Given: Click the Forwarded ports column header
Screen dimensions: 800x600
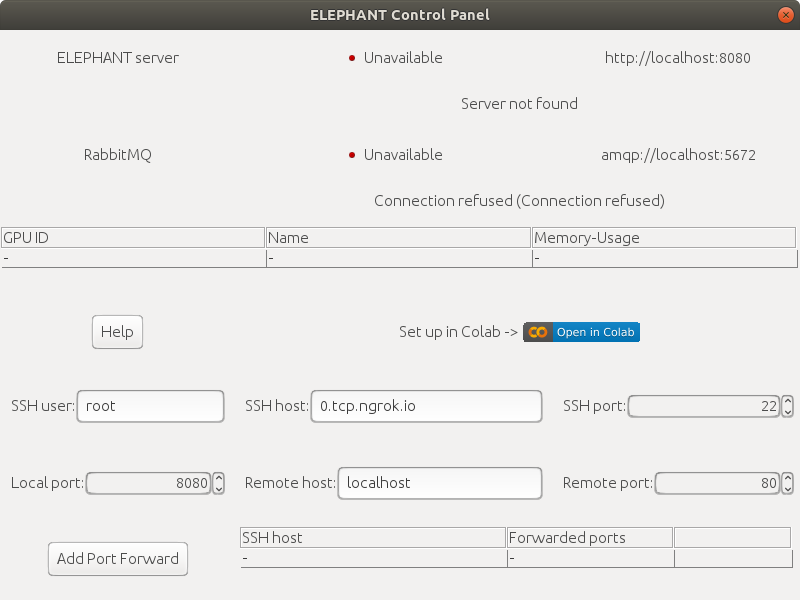Looking at the screenshot, I should [x=590, y=538].
